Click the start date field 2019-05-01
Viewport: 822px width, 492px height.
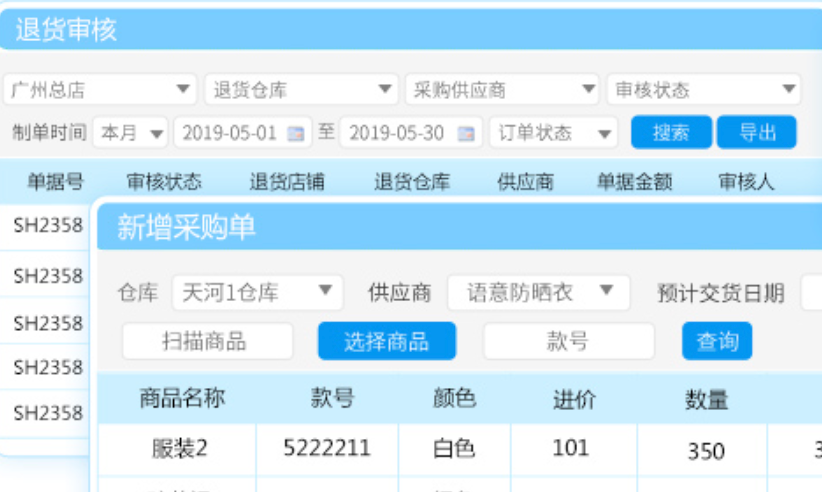point(230,133)
